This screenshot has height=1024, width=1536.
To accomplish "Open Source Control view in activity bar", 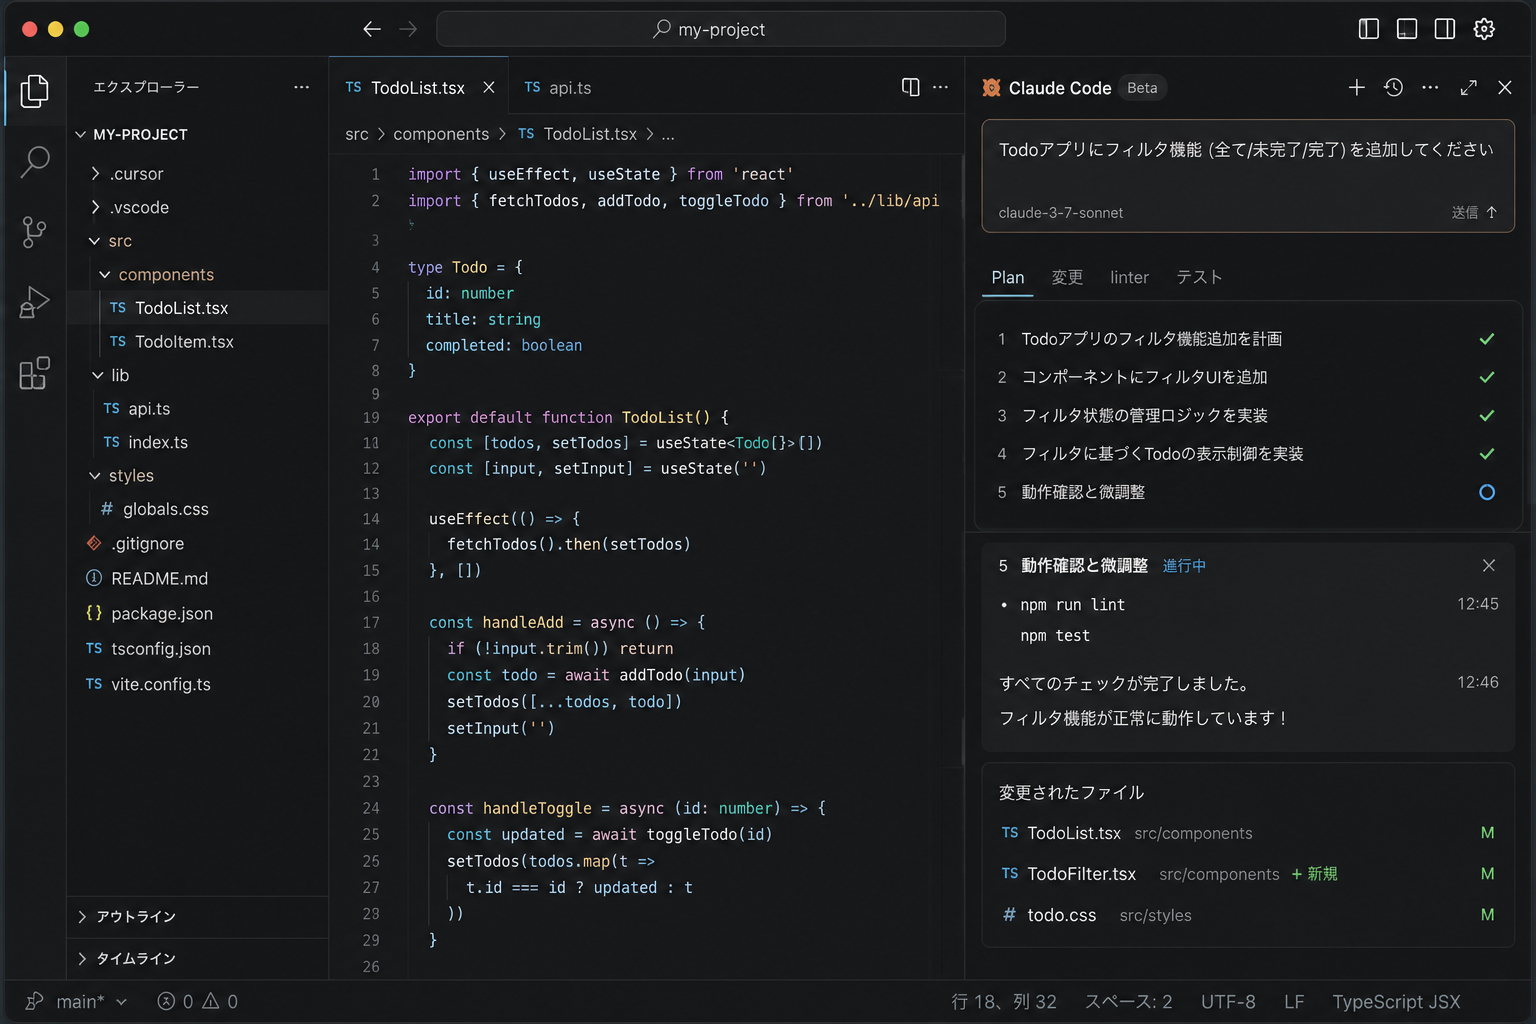I will (x=35, y=232).
